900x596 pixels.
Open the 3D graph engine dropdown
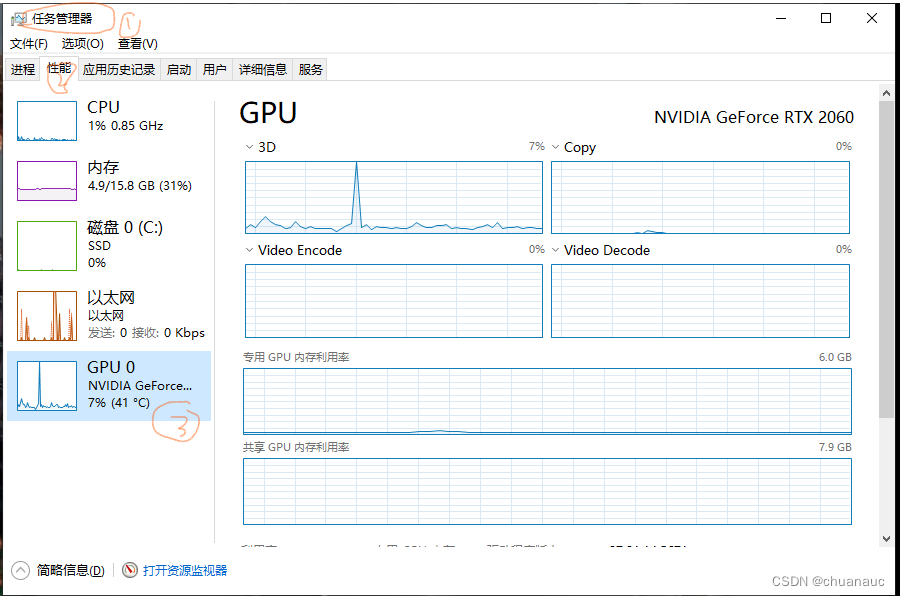(x=250, y=147)
